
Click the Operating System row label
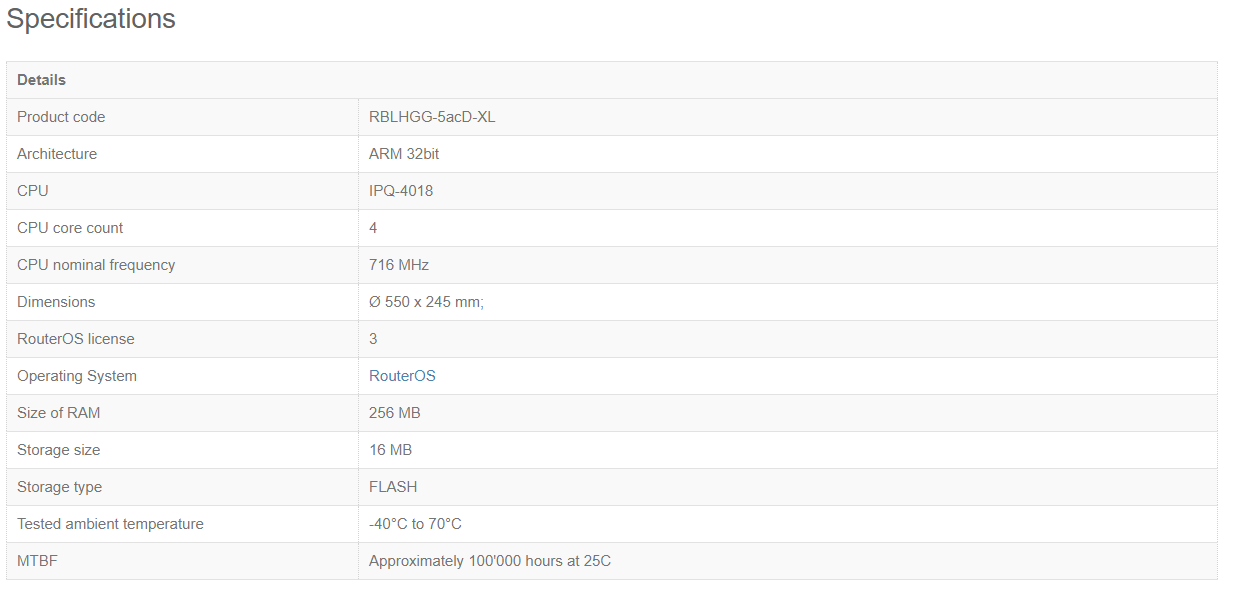pyautogui.click(x=77, y=376)
